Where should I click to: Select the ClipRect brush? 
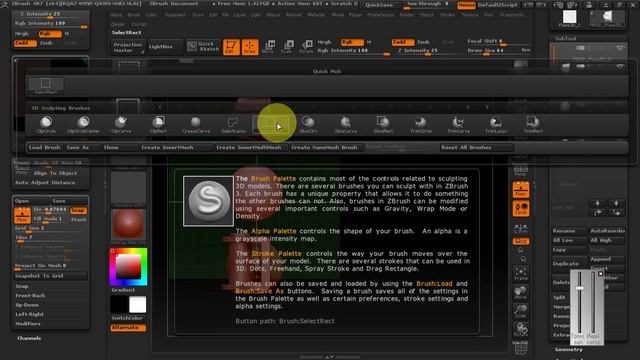[x=158, y=124]
